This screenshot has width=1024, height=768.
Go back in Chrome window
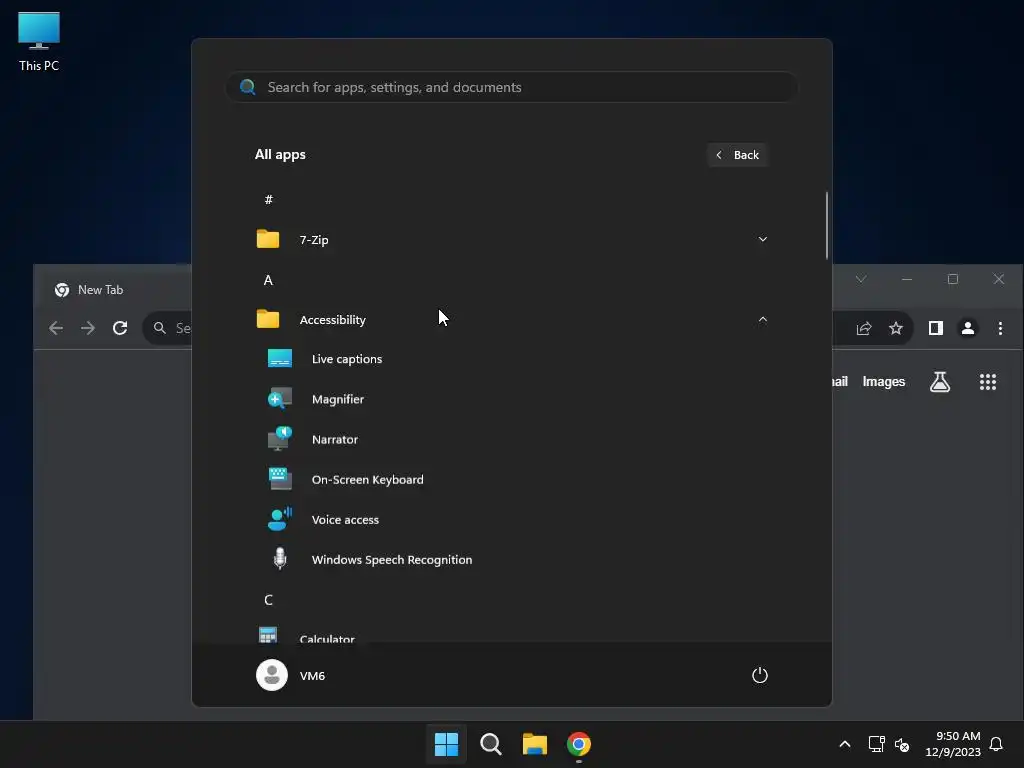[x=56, y=328]
